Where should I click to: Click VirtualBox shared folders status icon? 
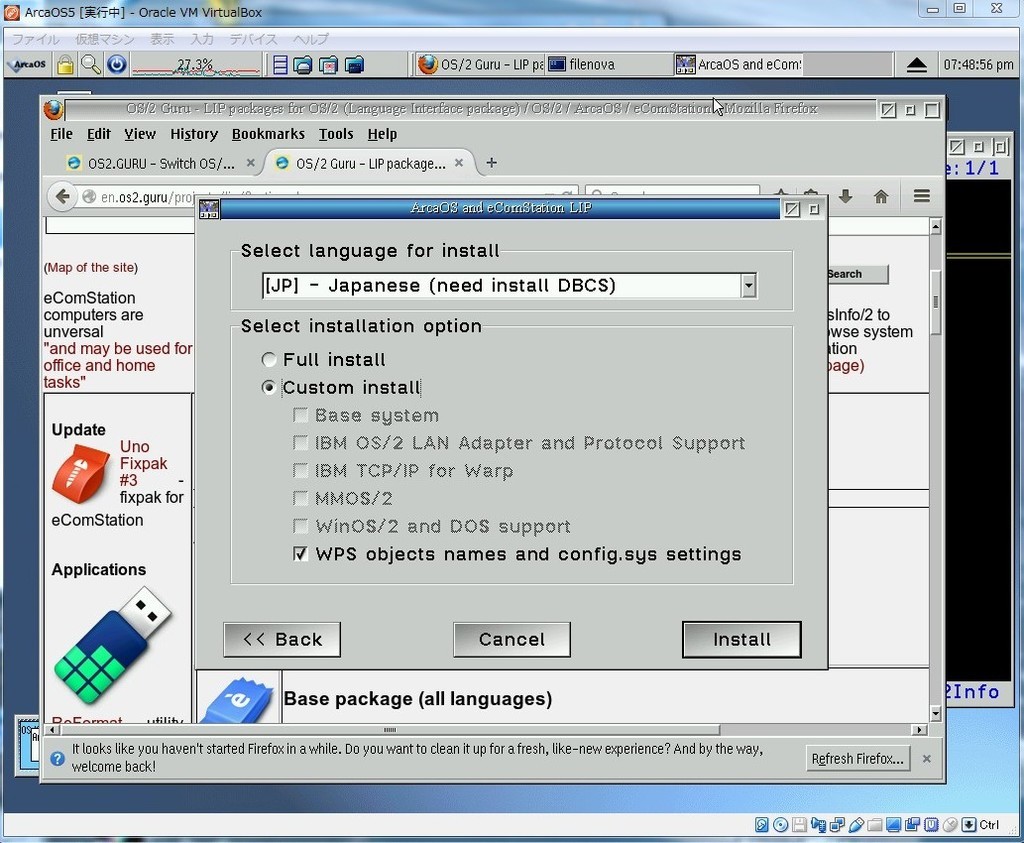coord(874,825)
